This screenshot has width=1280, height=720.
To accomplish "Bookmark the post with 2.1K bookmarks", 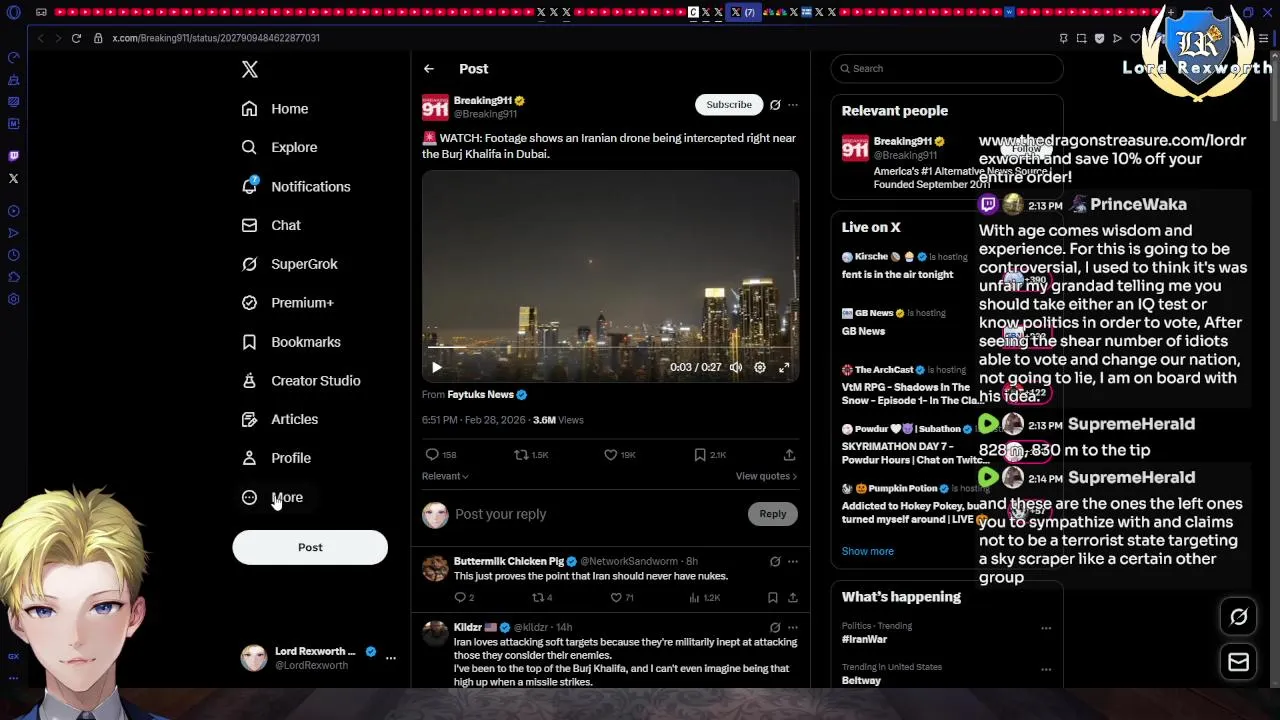I will (x=710, y=455).
